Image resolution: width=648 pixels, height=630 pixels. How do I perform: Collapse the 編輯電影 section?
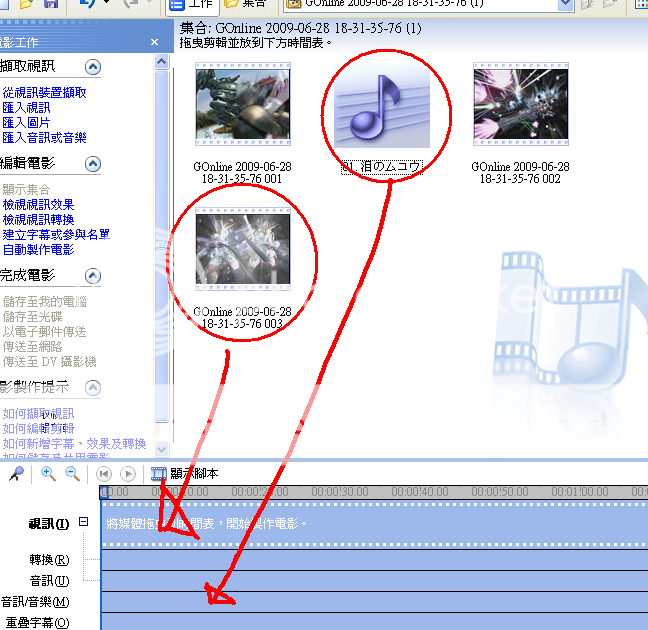(x=93, y=163)
